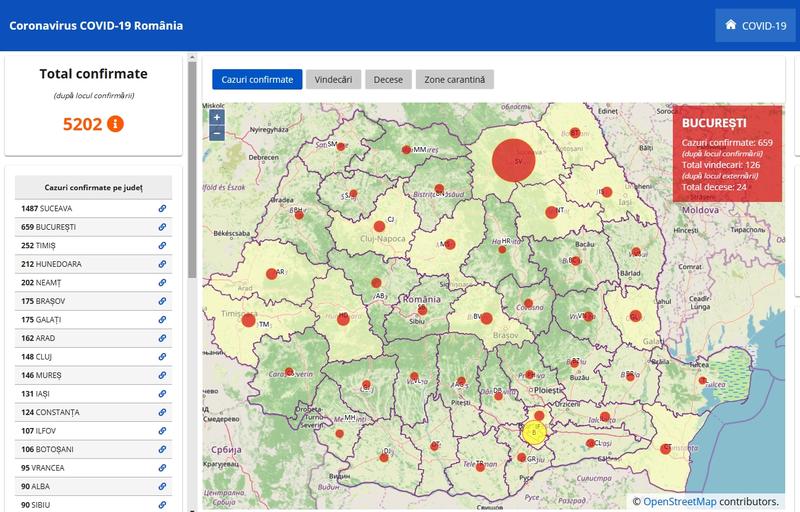The height and width of the screenshot is (512, 800).
Task: Click the large red Suceava circle marker
Action: click(514, 160)
